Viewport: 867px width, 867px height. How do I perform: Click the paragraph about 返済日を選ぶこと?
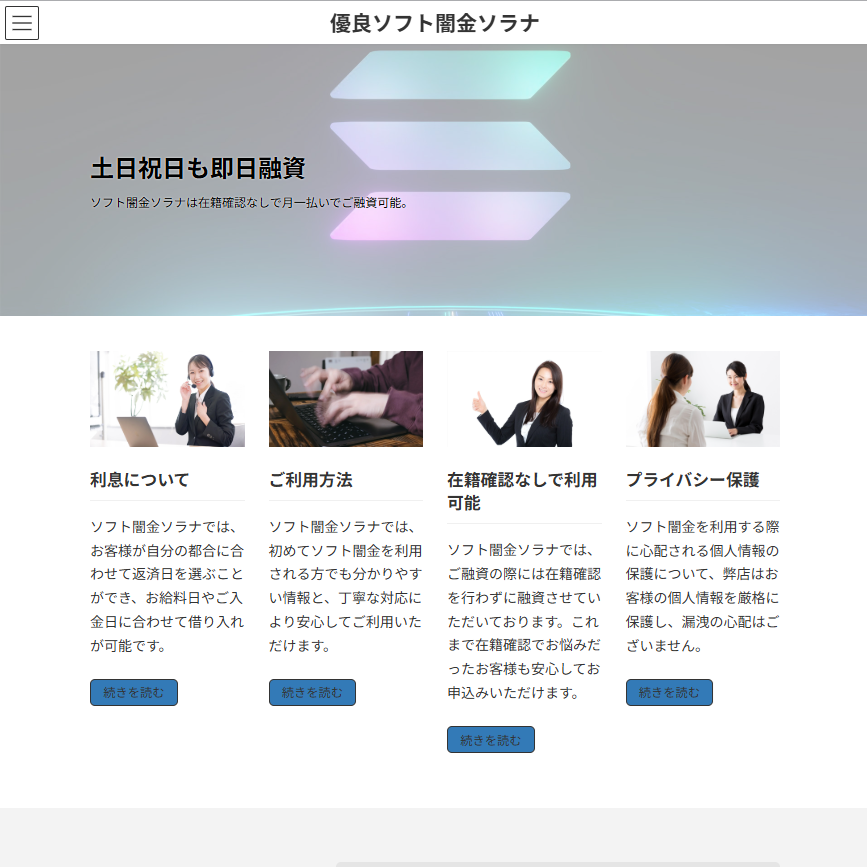[x=168, y=586]
